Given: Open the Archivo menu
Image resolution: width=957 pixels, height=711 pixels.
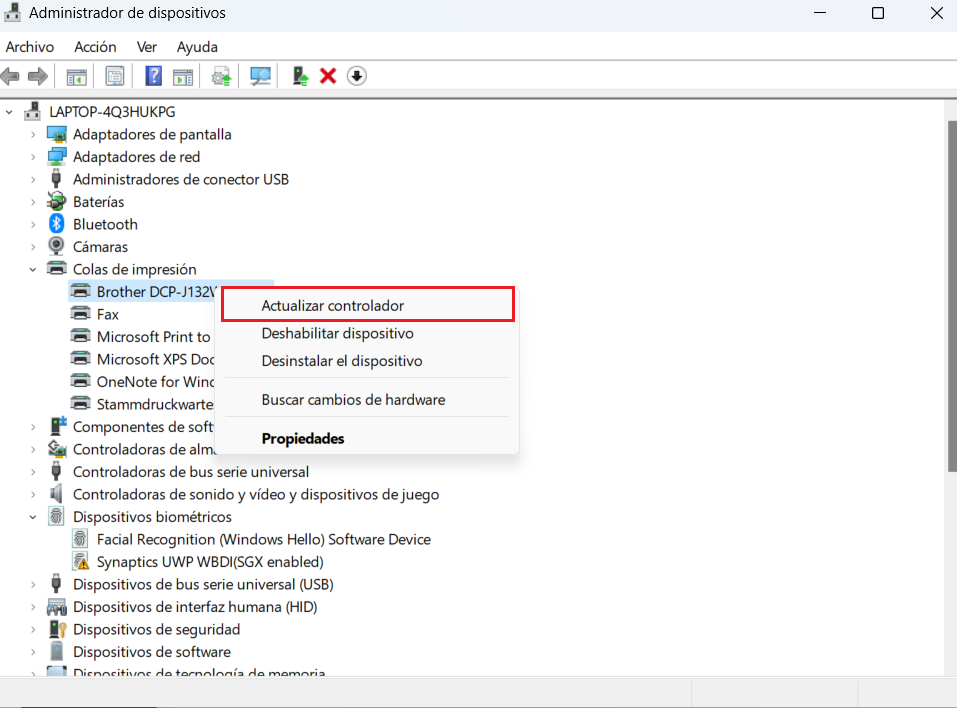Looking at the screenshot, I should (x=30, y=47).
